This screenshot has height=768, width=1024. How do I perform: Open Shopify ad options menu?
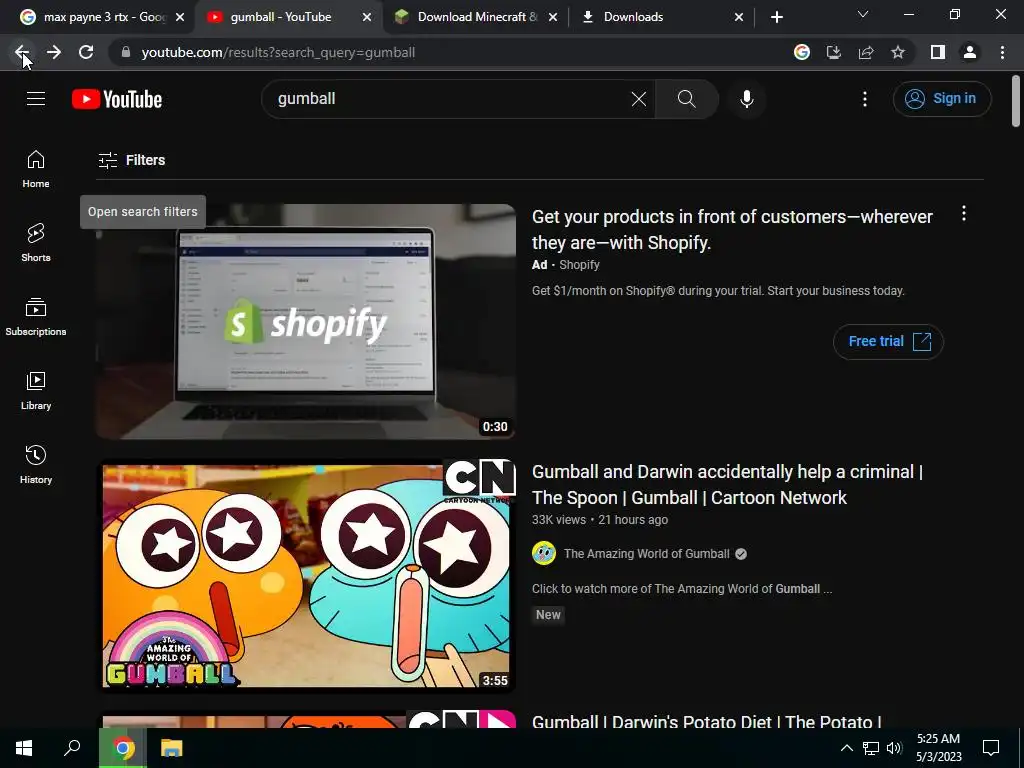click(963, 214)
